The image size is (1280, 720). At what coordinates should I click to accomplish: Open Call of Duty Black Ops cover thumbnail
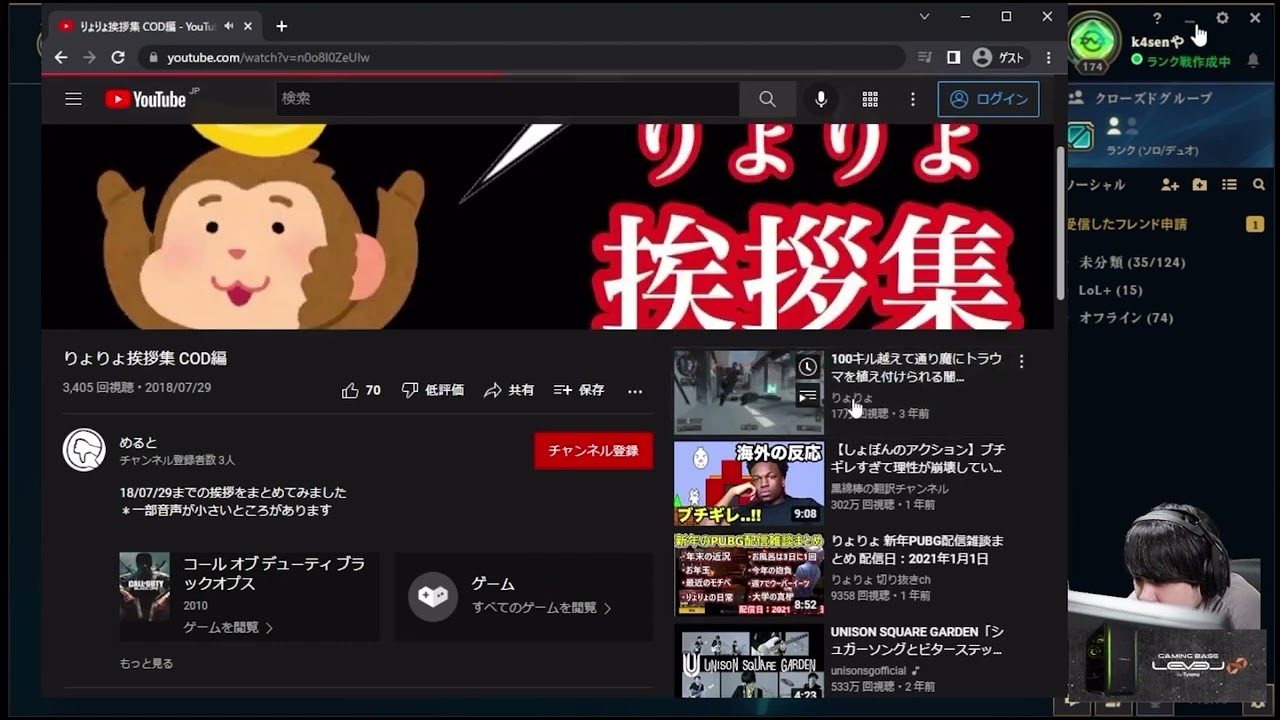pos(144,587)
